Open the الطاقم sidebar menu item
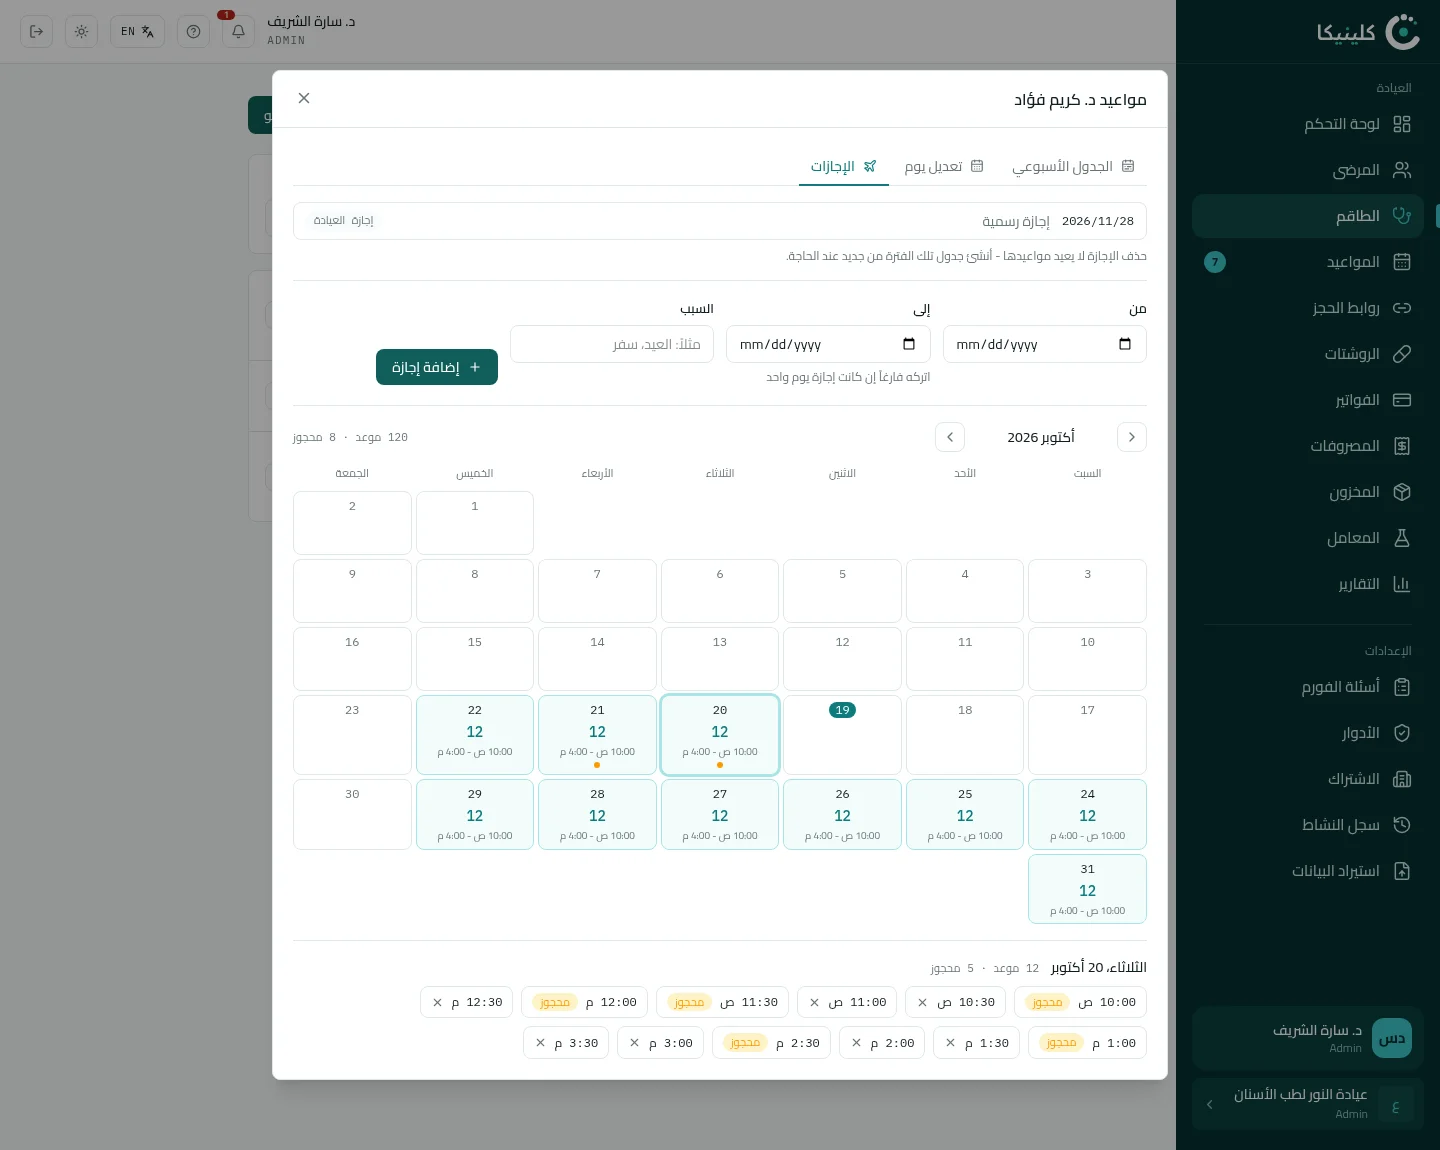The image size is (1440, 1150). [x=1308, y=216]
